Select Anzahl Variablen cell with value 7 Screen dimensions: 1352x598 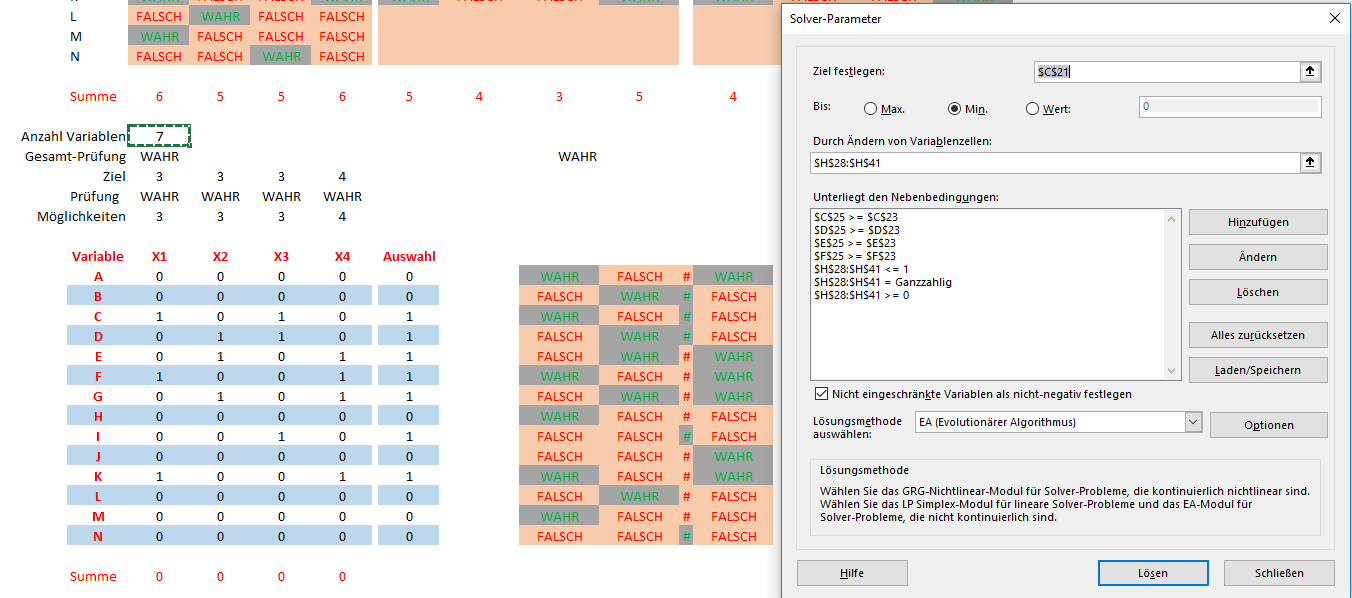click(x=159, y=136)
